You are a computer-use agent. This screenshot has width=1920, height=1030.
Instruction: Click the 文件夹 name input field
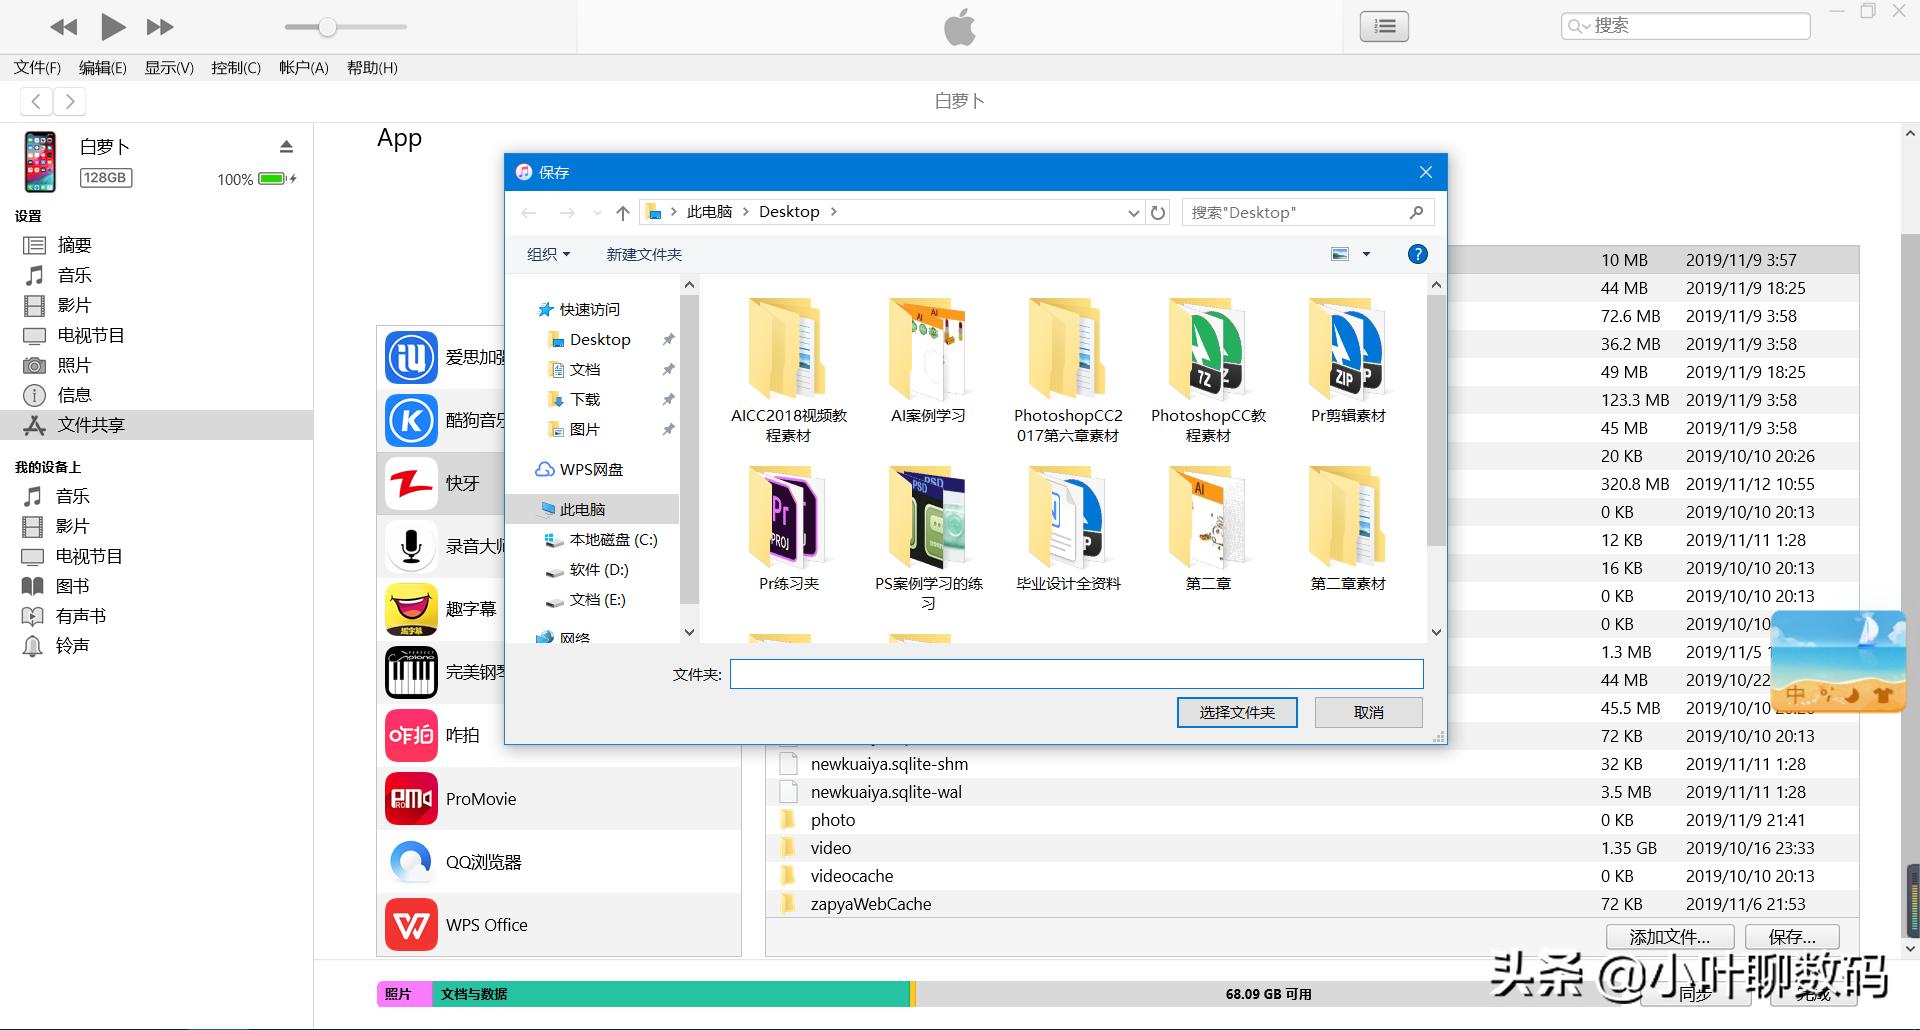[1076, 674]
